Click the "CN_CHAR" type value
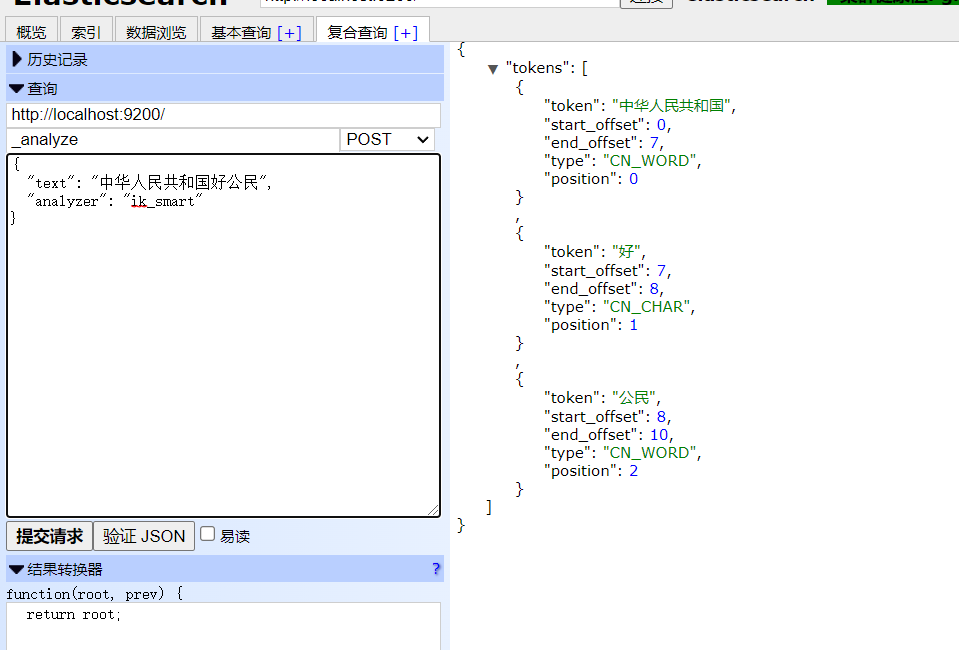The image size is (959, 650). (648, 306)
